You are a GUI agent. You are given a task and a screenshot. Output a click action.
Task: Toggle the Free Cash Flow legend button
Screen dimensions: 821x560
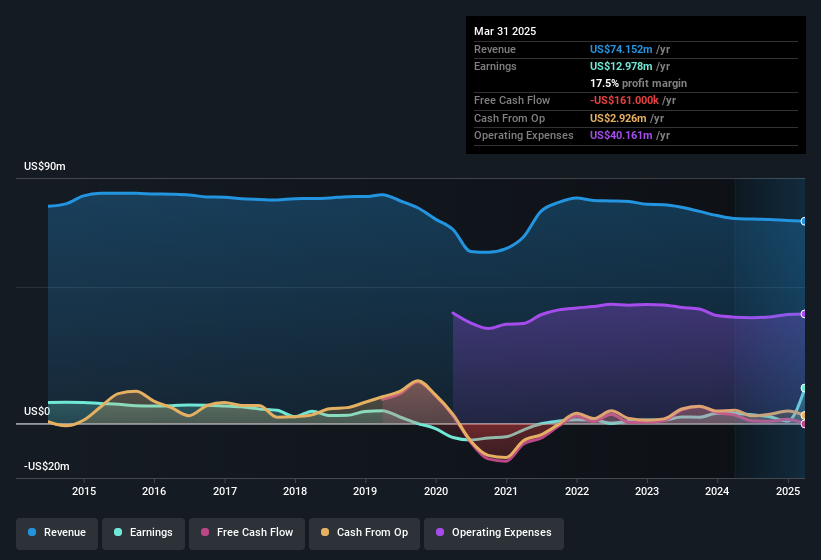click(247, 533)
